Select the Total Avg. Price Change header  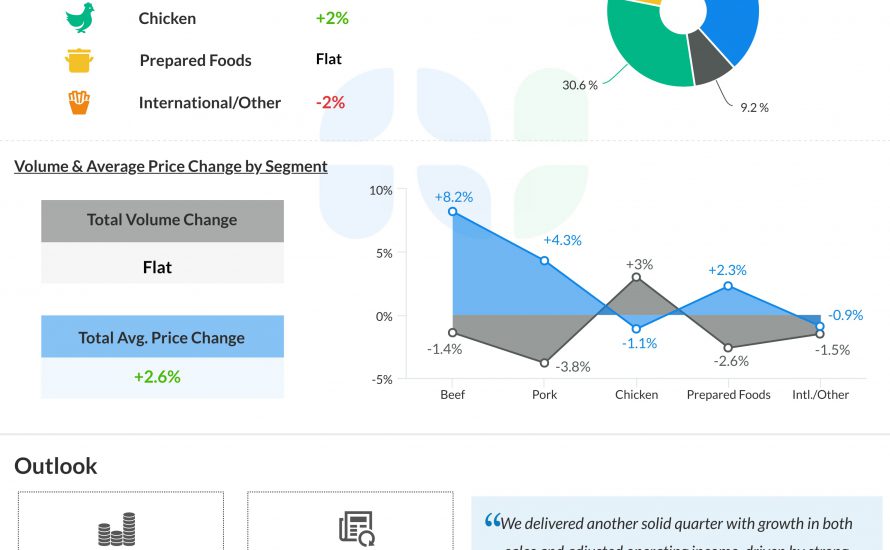click(x=162, y=338)
